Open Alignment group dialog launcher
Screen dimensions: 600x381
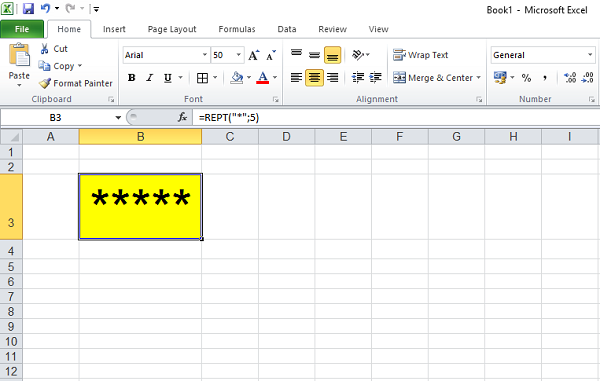[x=479, y=99]
